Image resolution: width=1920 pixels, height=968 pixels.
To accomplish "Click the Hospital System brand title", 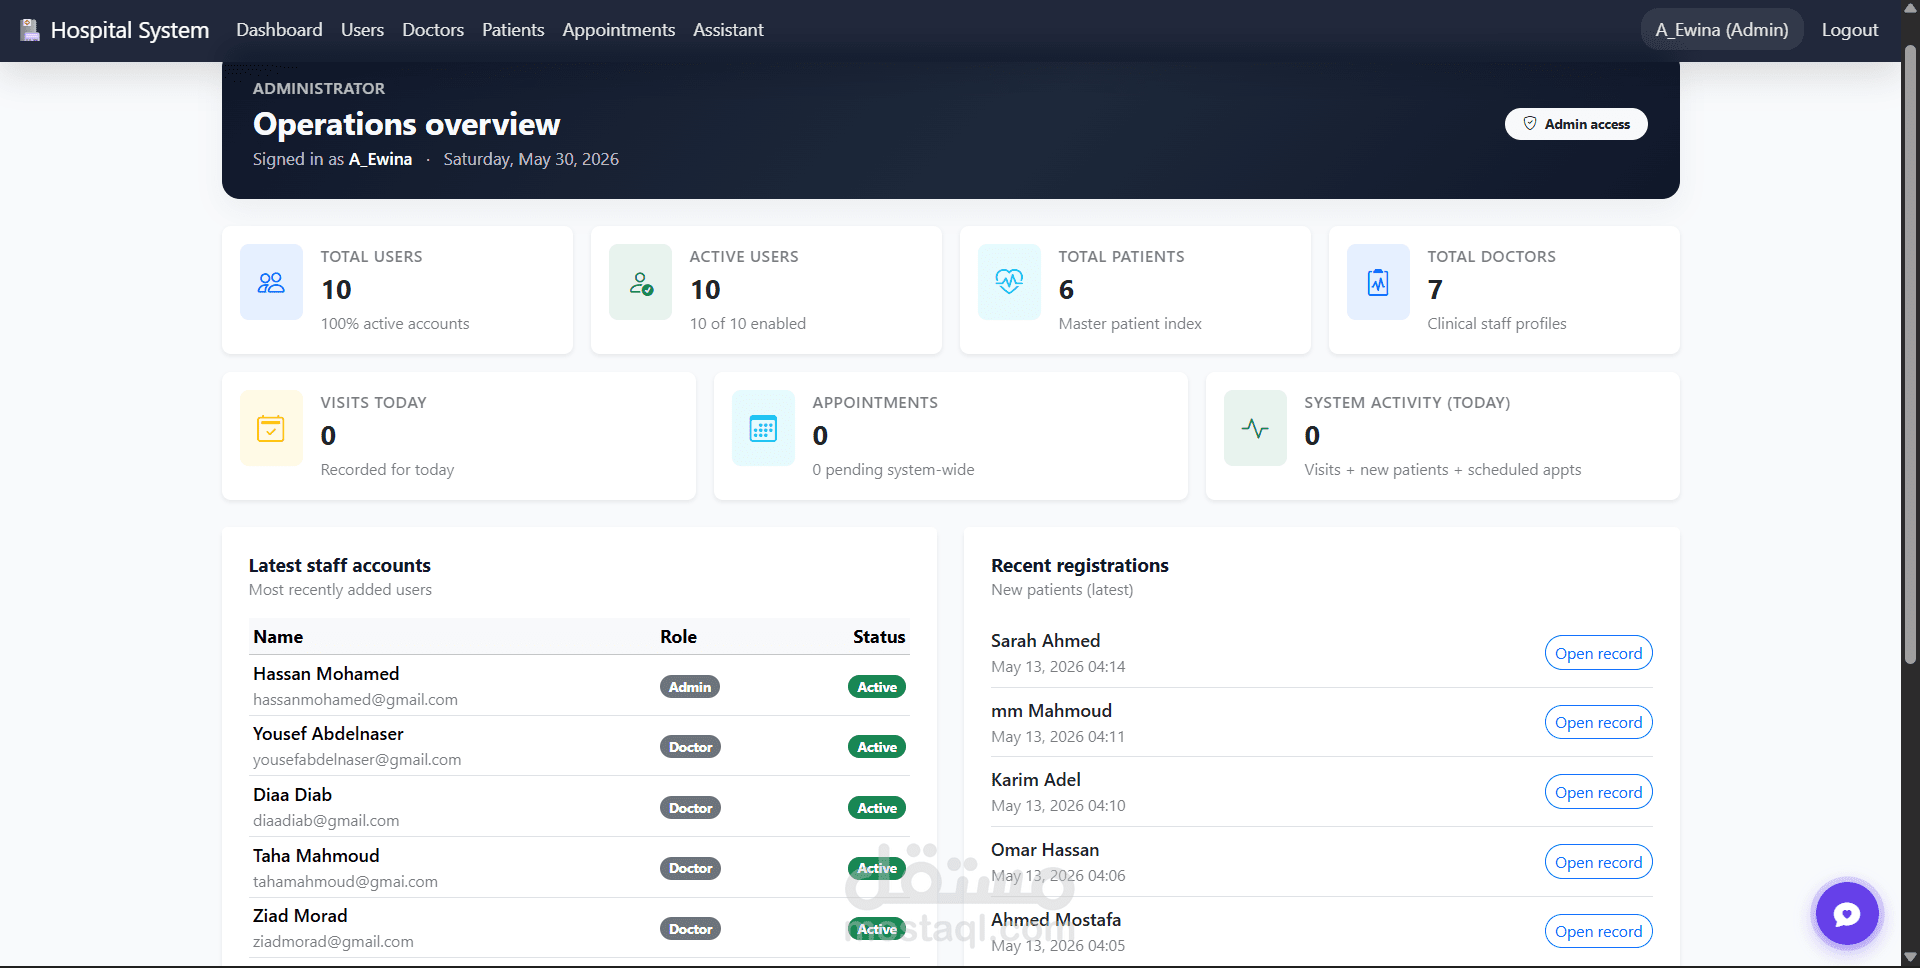I will click(x=130, y=30).
